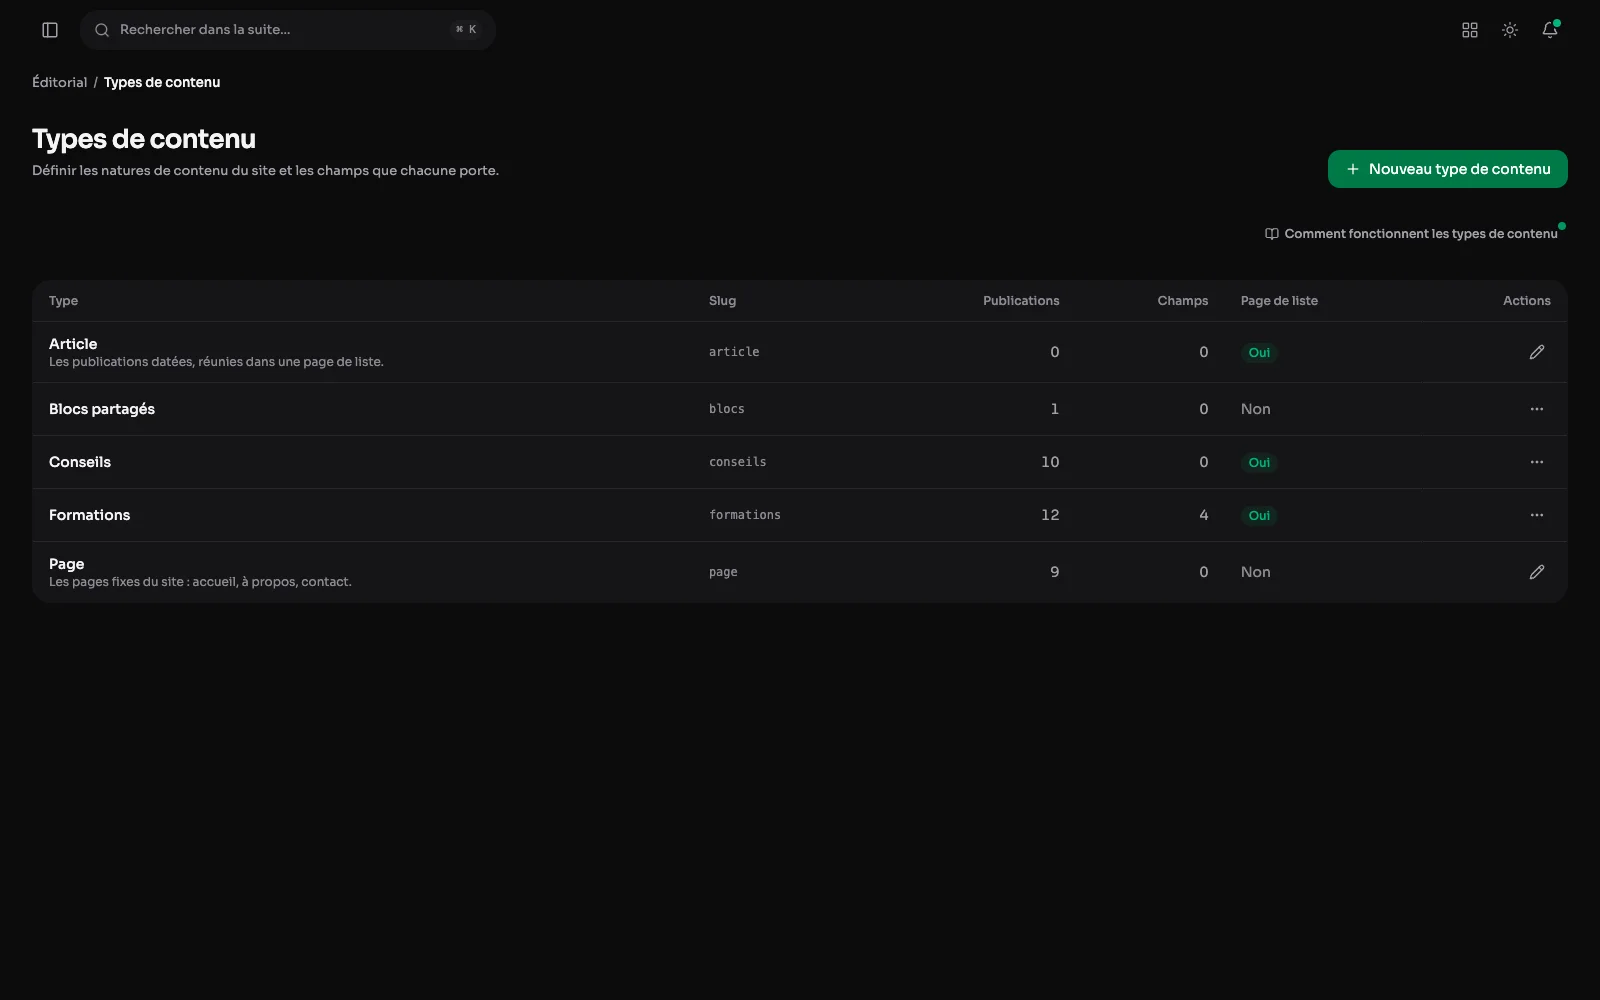Select the slug text 'conseils'
The width and height of the screenshot is (1600, 1000).
[x=738, y=462]
